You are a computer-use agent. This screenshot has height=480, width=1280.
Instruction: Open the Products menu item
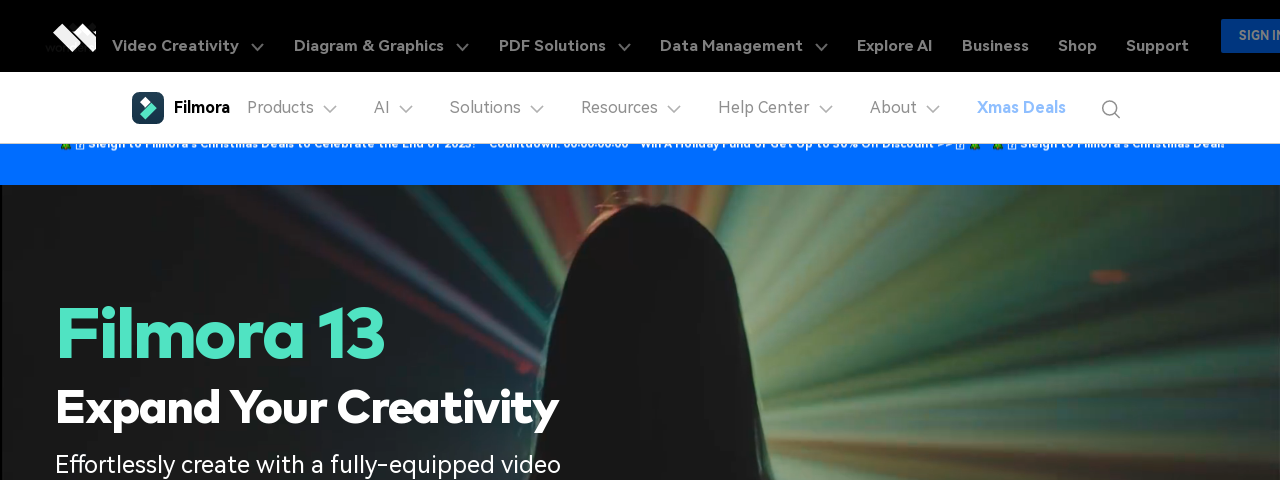(280, 108)
